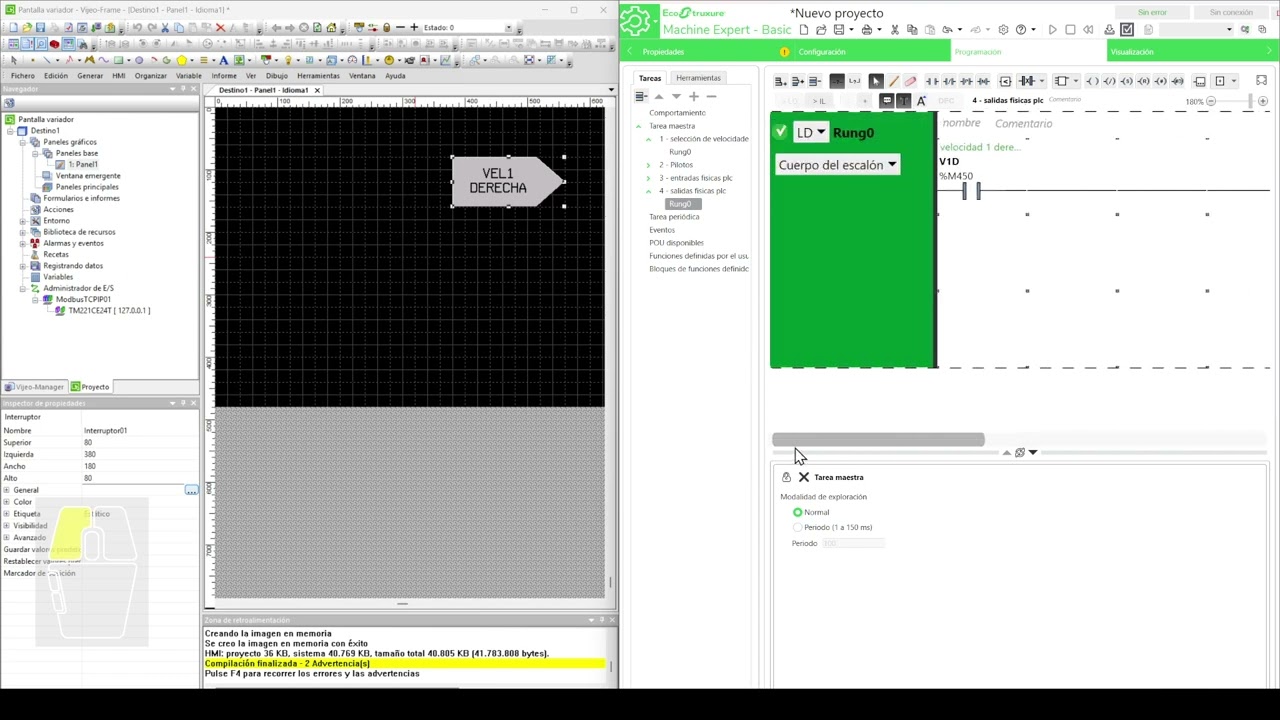The image size is (1280, 720).
Task: Open the Cuerpo del escalón dropdown
Action: [838, 165]
